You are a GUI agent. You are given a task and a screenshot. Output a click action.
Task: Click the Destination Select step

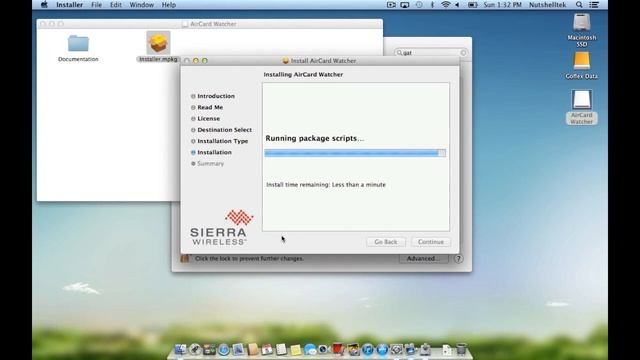pos(224,130)
